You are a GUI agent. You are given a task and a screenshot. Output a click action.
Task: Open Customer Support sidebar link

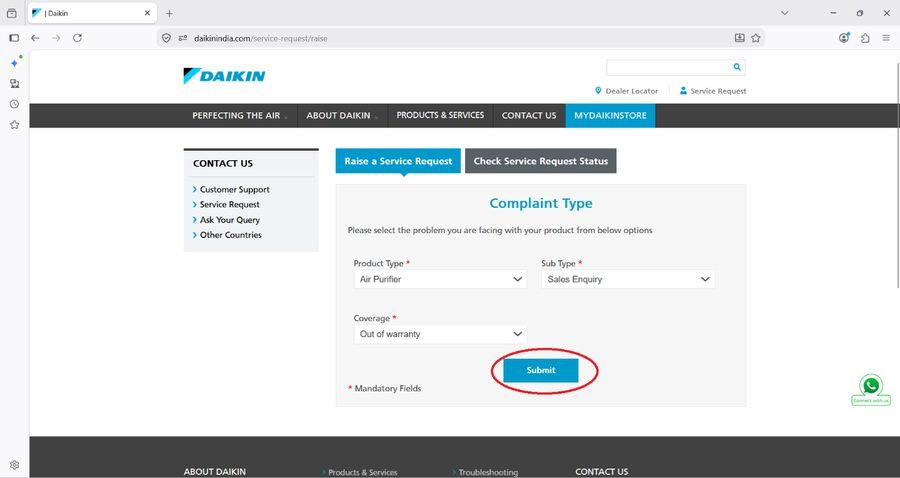click(x=234, y=189)
